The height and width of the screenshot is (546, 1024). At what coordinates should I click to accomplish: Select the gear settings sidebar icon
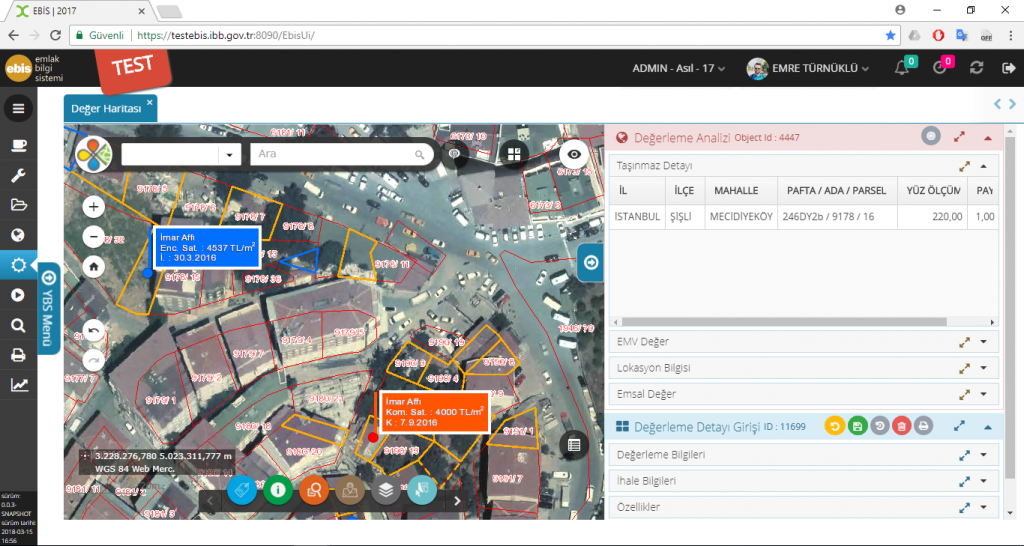point(18,265)
